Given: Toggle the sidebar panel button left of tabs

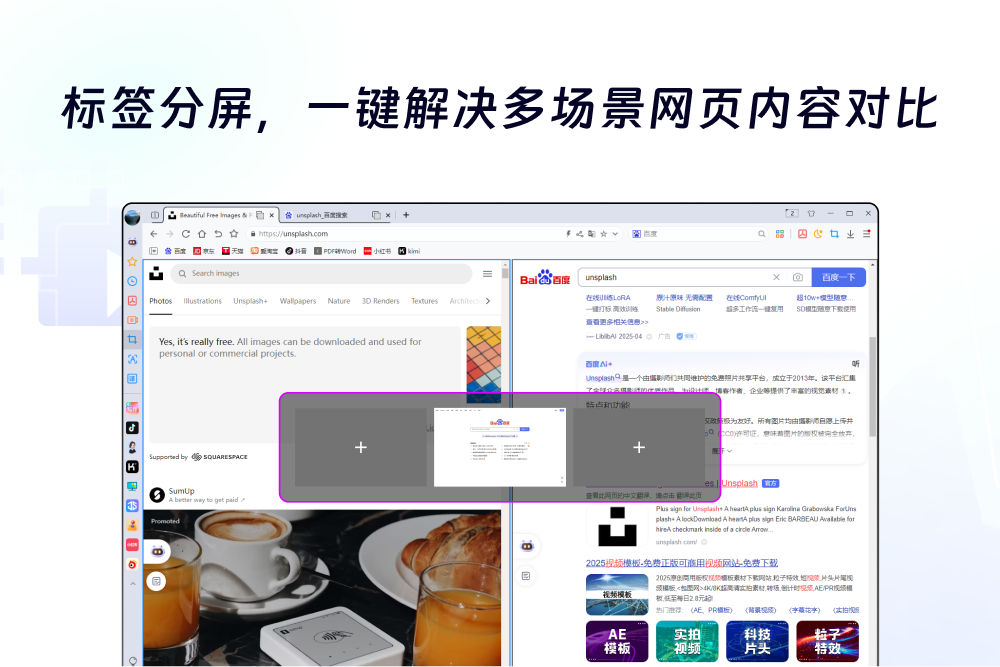Looking at the screenshot, I should [155, 214].
